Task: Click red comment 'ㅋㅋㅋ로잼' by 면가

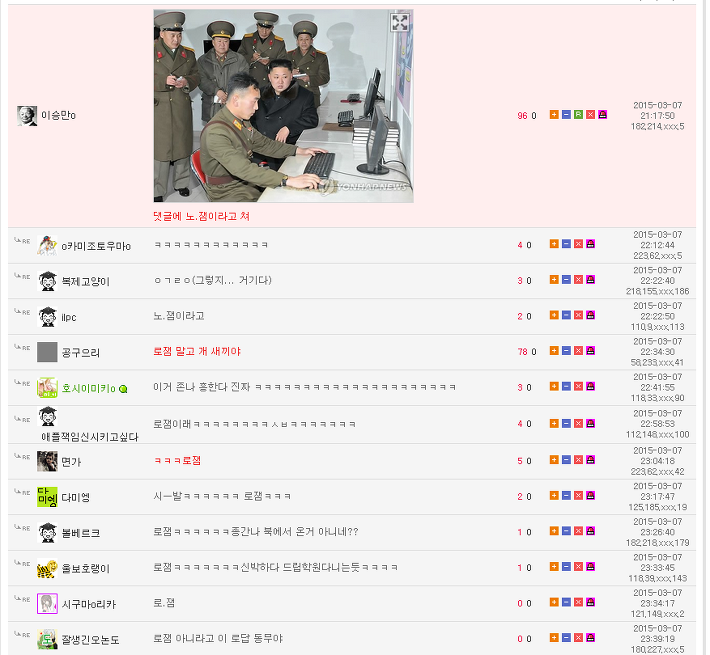Action: [x=177, y=460]
